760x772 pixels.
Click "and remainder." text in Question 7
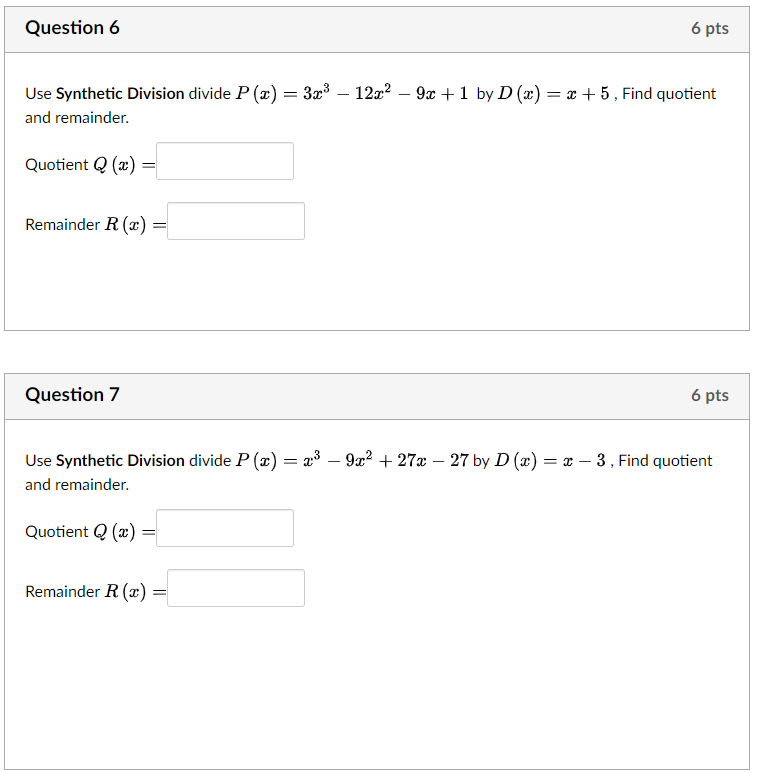pyautogui.click(x=77, y=485)
